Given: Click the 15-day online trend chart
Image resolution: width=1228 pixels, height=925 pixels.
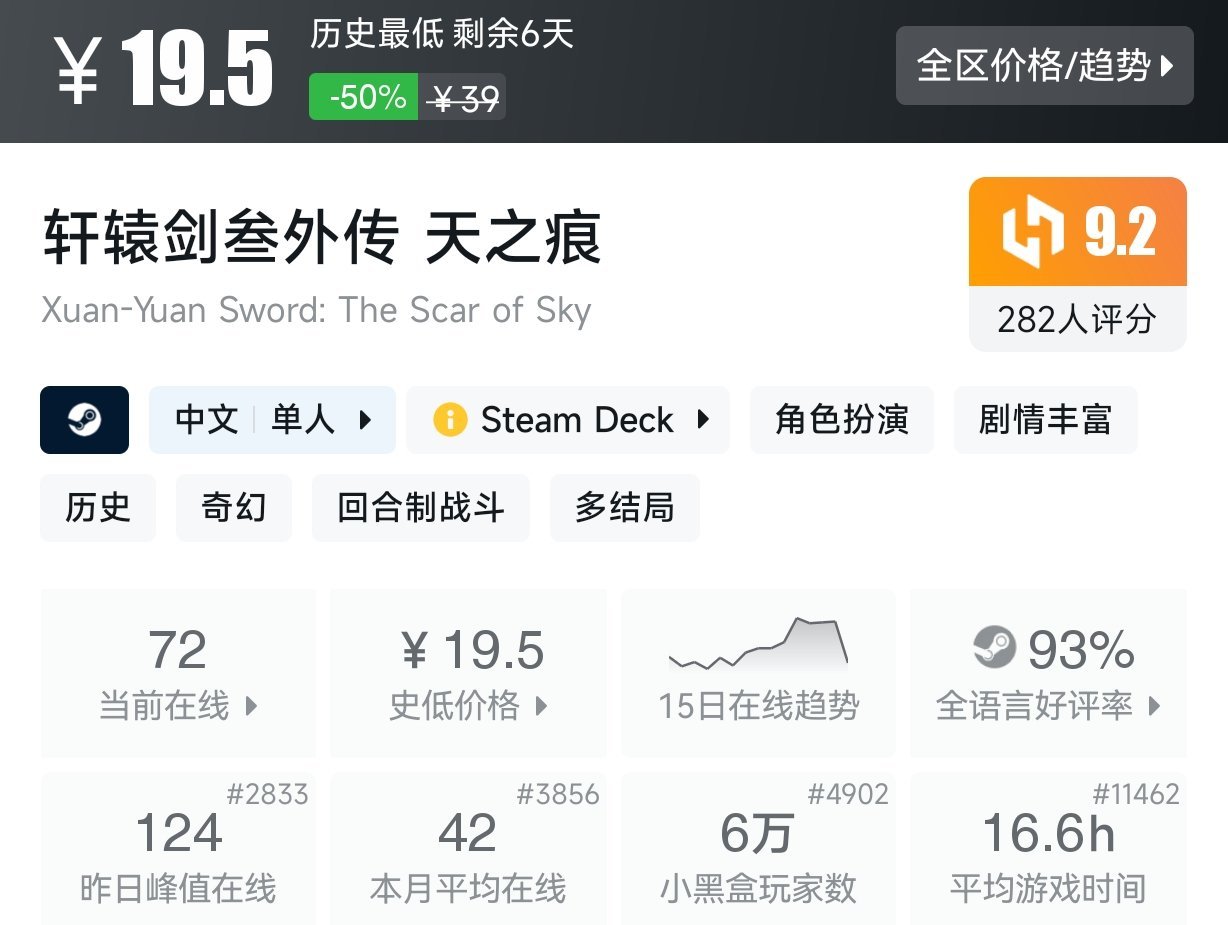Looking at the screenshot, I should [x=758, y=645].
